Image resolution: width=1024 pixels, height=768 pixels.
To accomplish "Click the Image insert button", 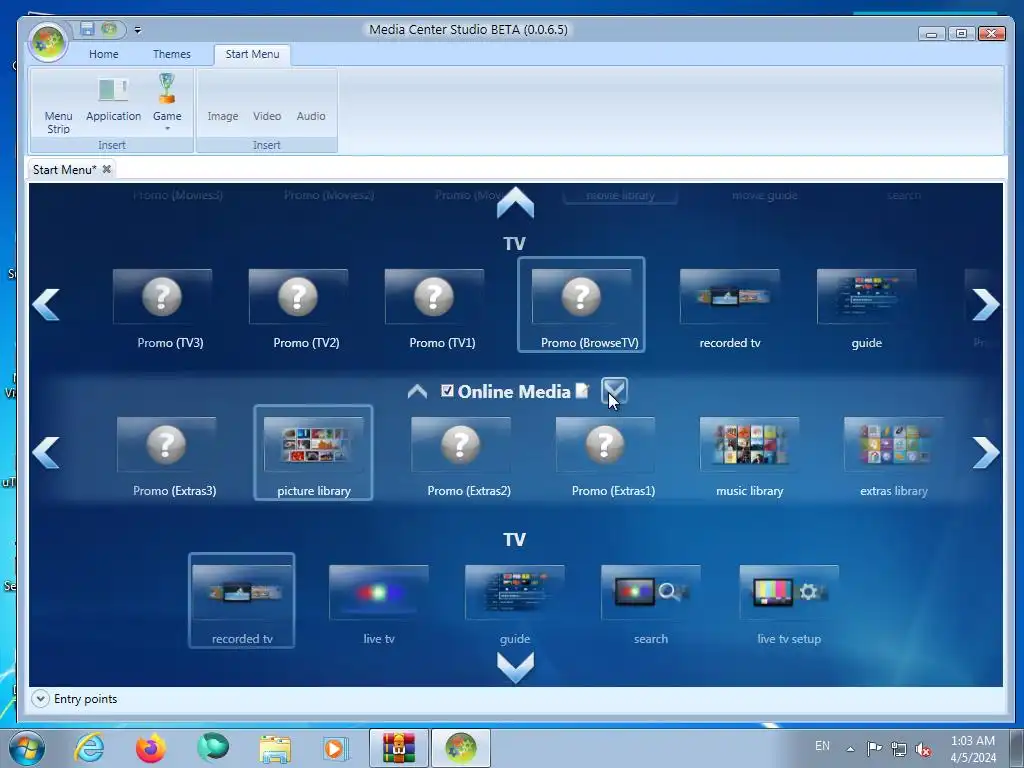I will click(x=223, y=116).
